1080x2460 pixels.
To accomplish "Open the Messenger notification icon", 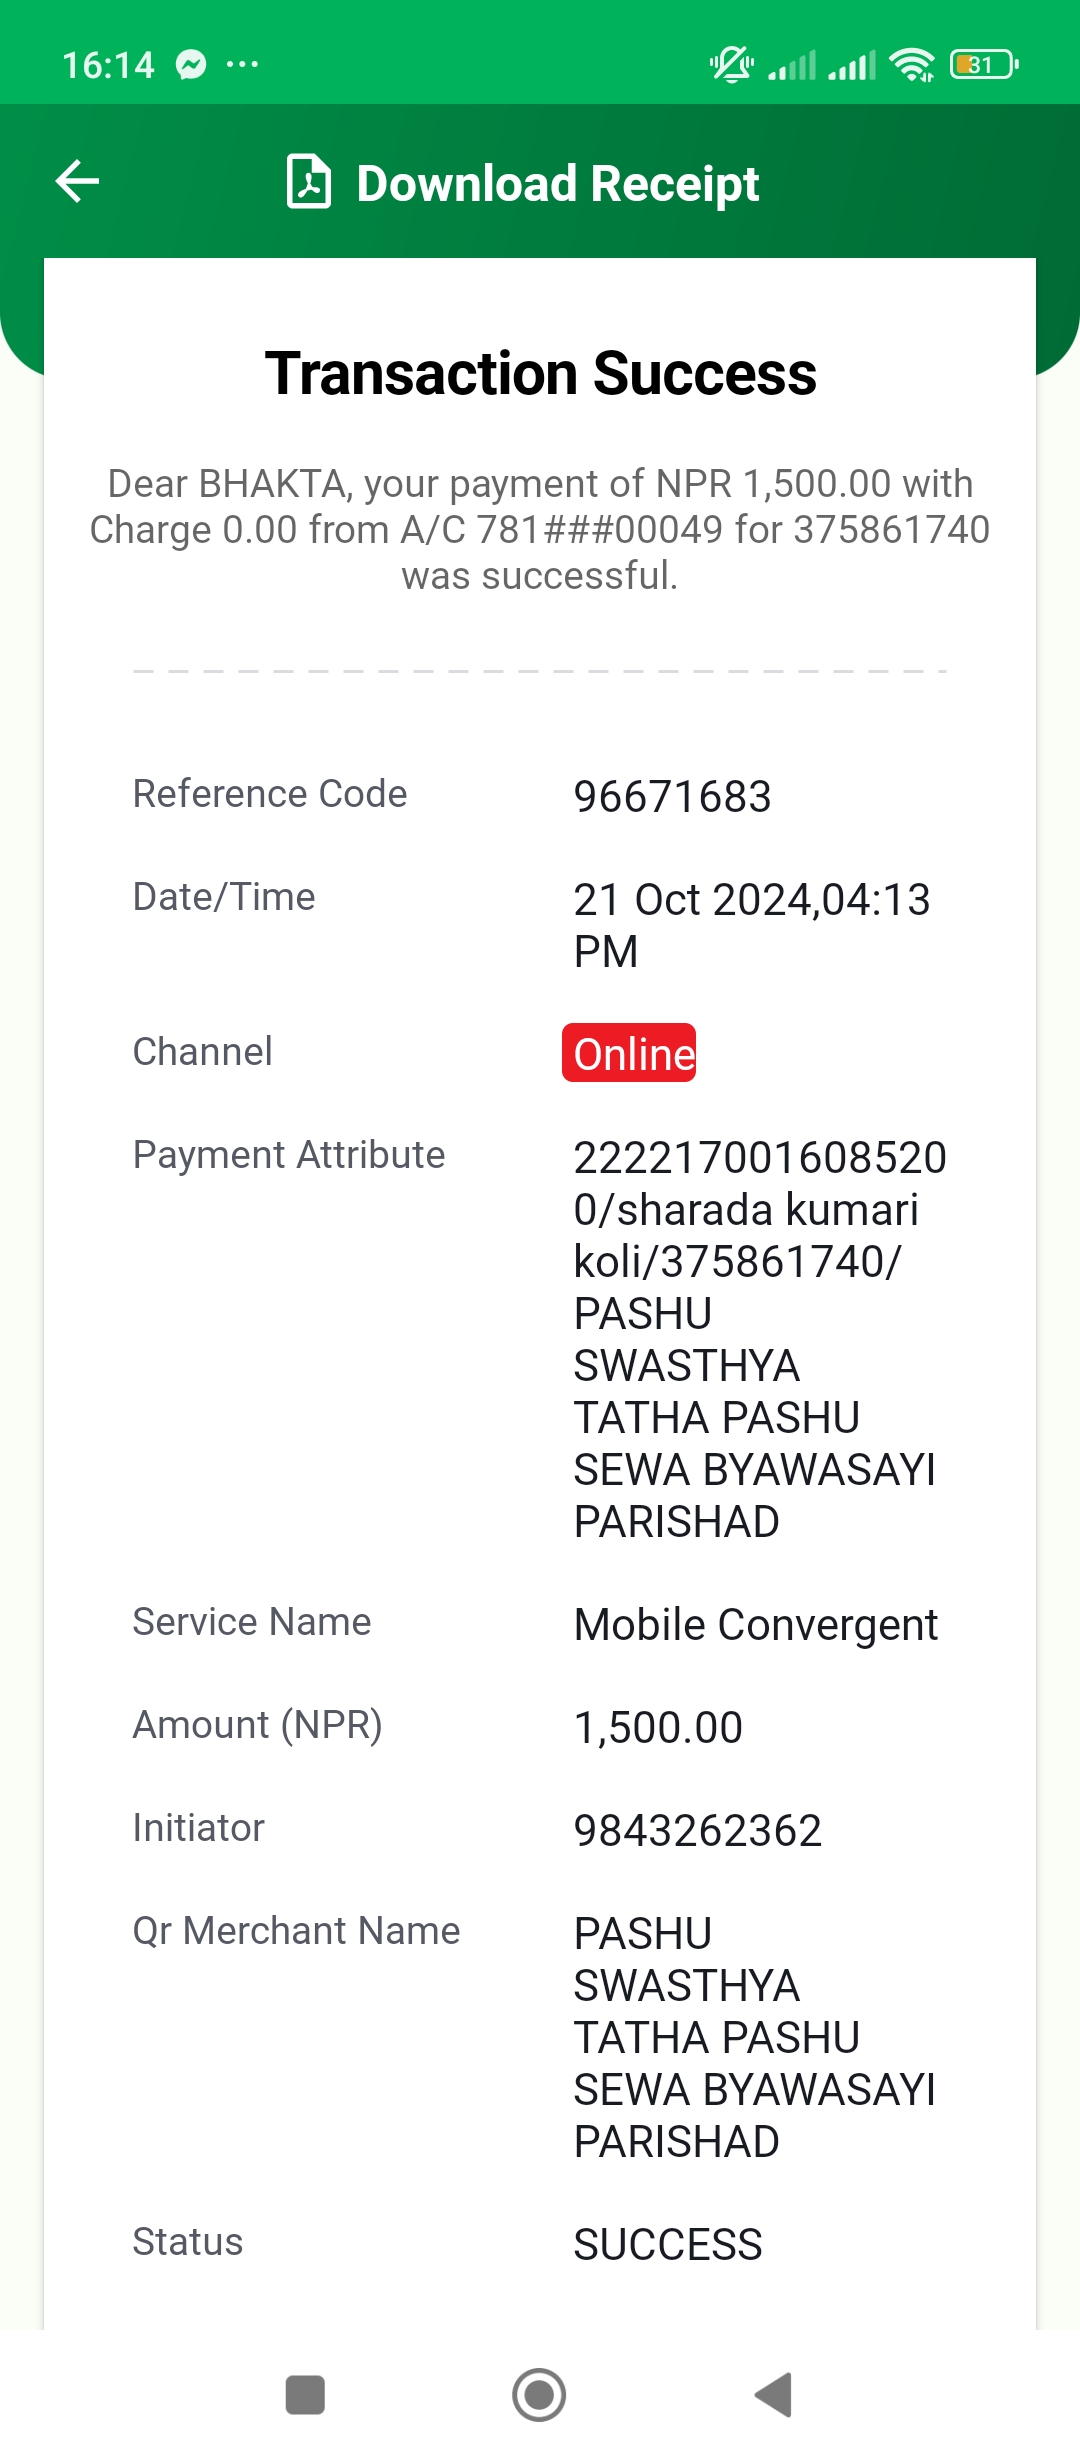I will (191, 65).
